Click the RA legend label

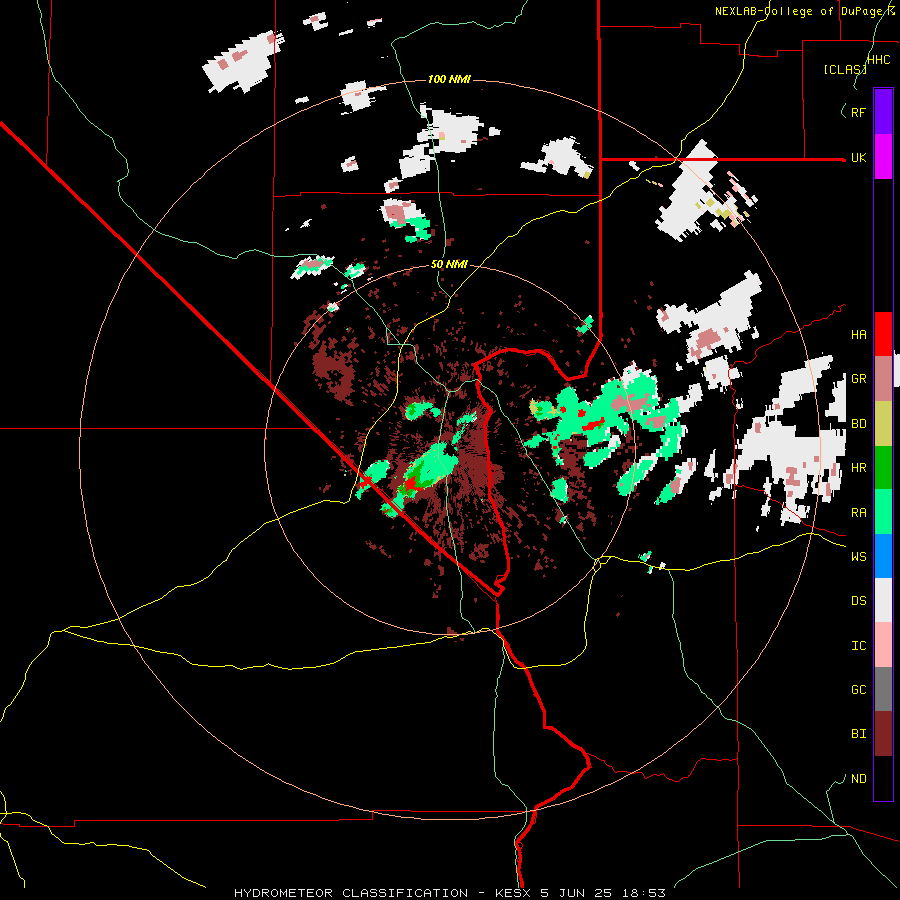(858, 513)
